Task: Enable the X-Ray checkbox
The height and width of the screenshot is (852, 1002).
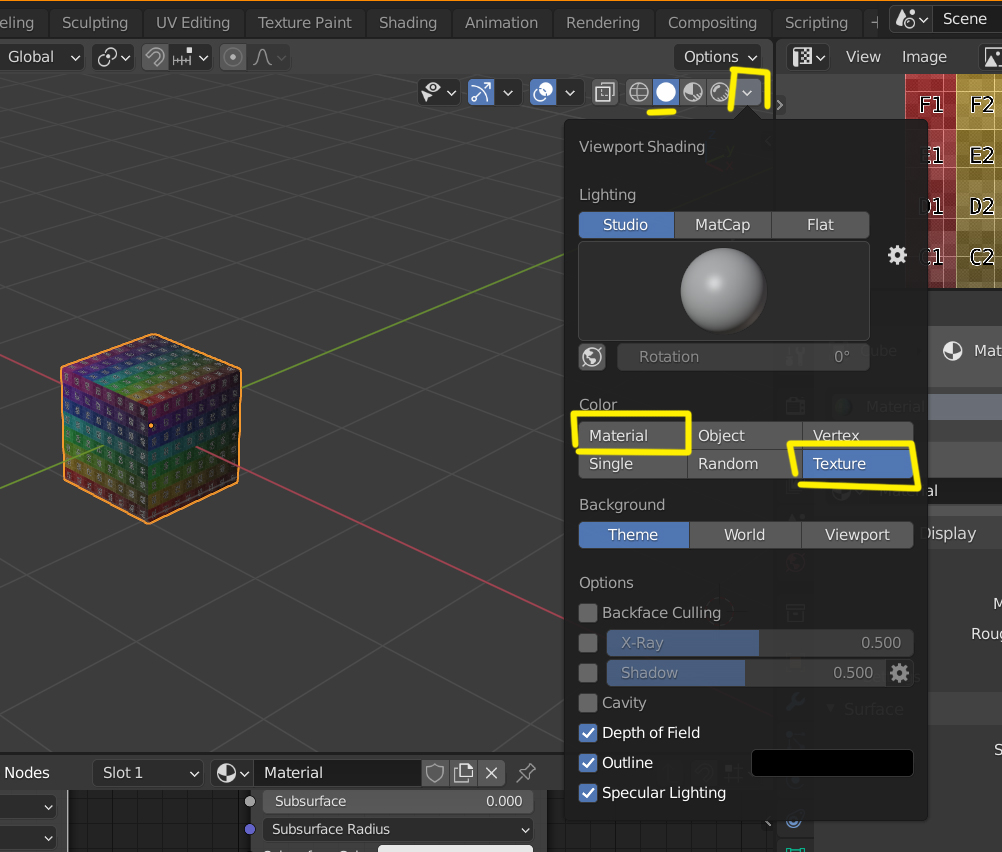Action: point(588,643)
